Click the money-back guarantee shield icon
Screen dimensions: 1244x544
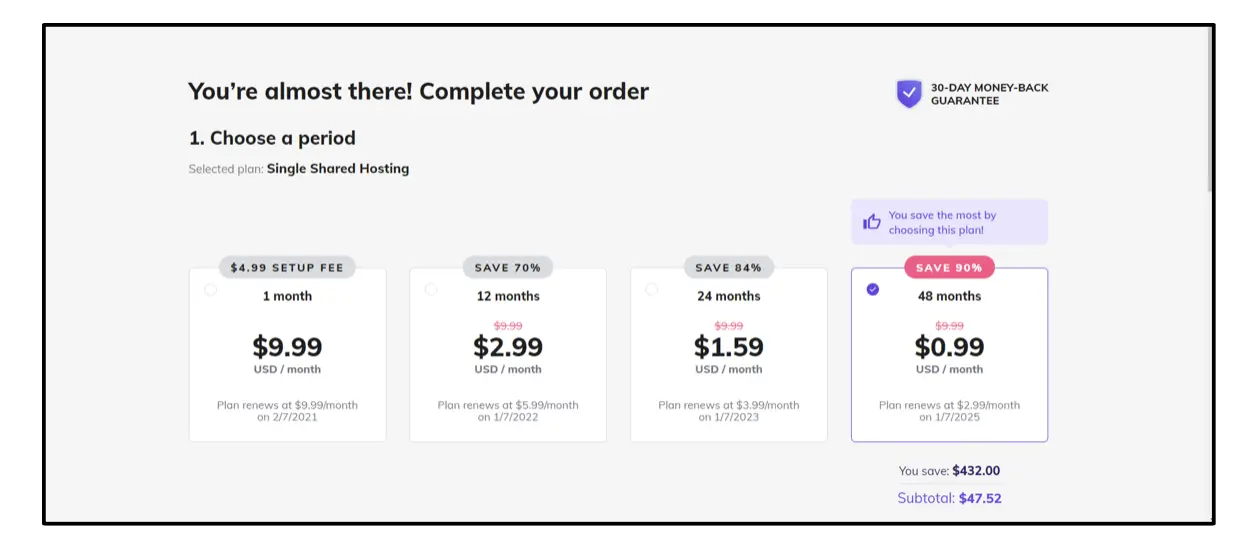tap(908, 94)
